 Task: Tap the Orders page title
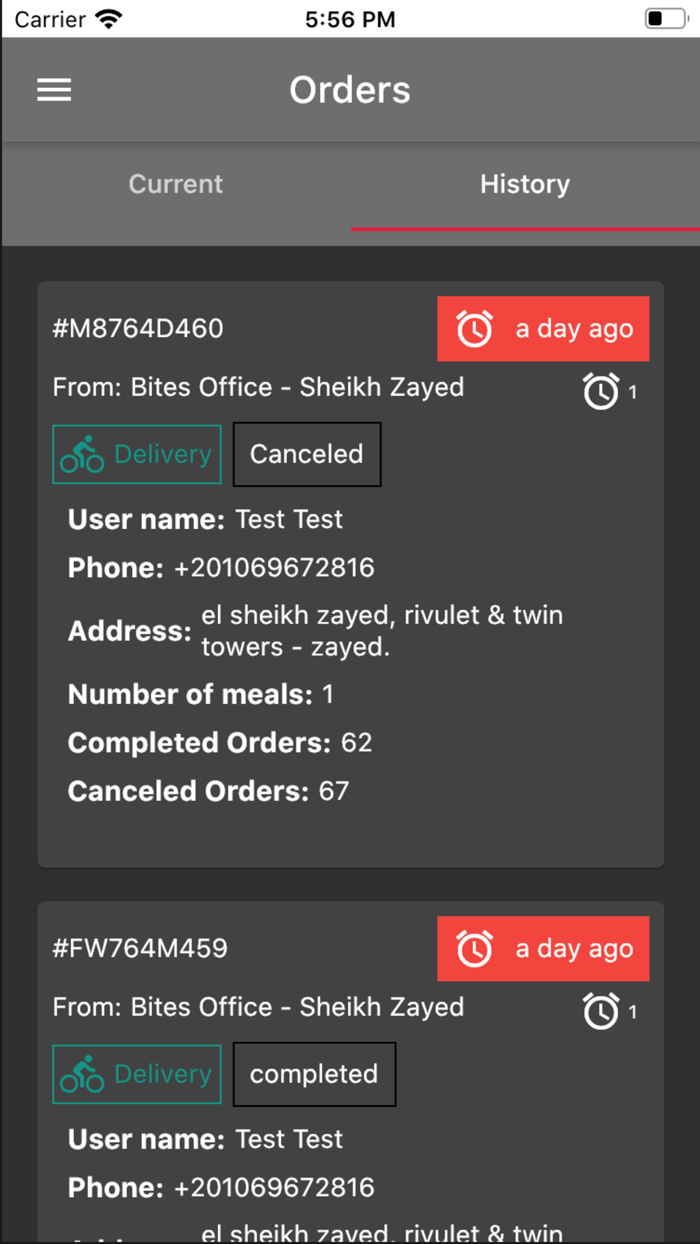pos(350,90)
